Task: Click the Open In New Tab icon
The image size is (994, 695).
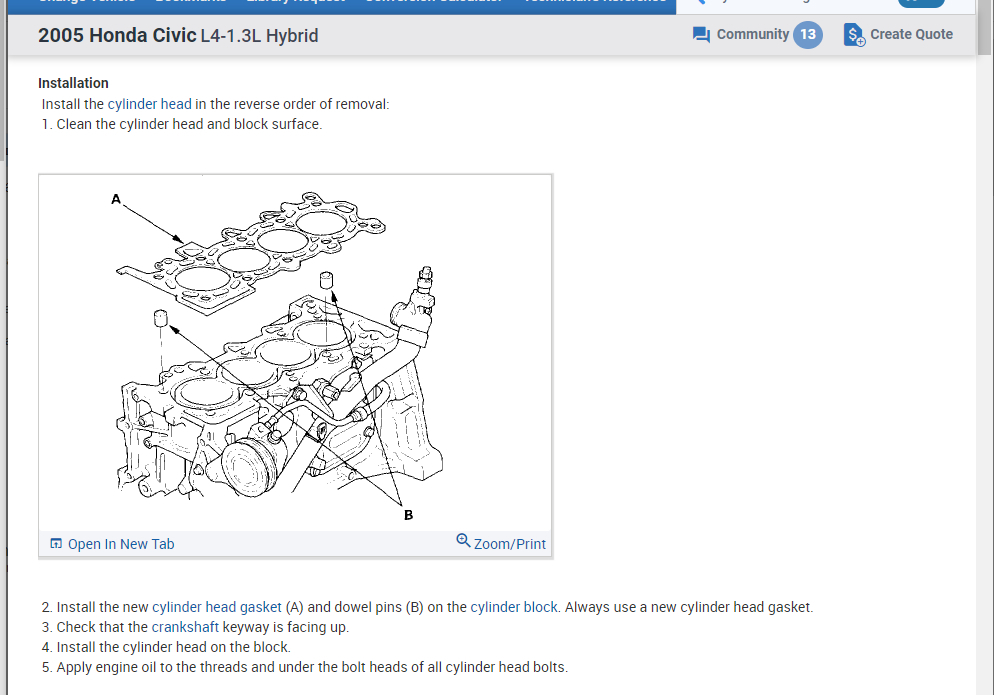Action: point(56,543)
